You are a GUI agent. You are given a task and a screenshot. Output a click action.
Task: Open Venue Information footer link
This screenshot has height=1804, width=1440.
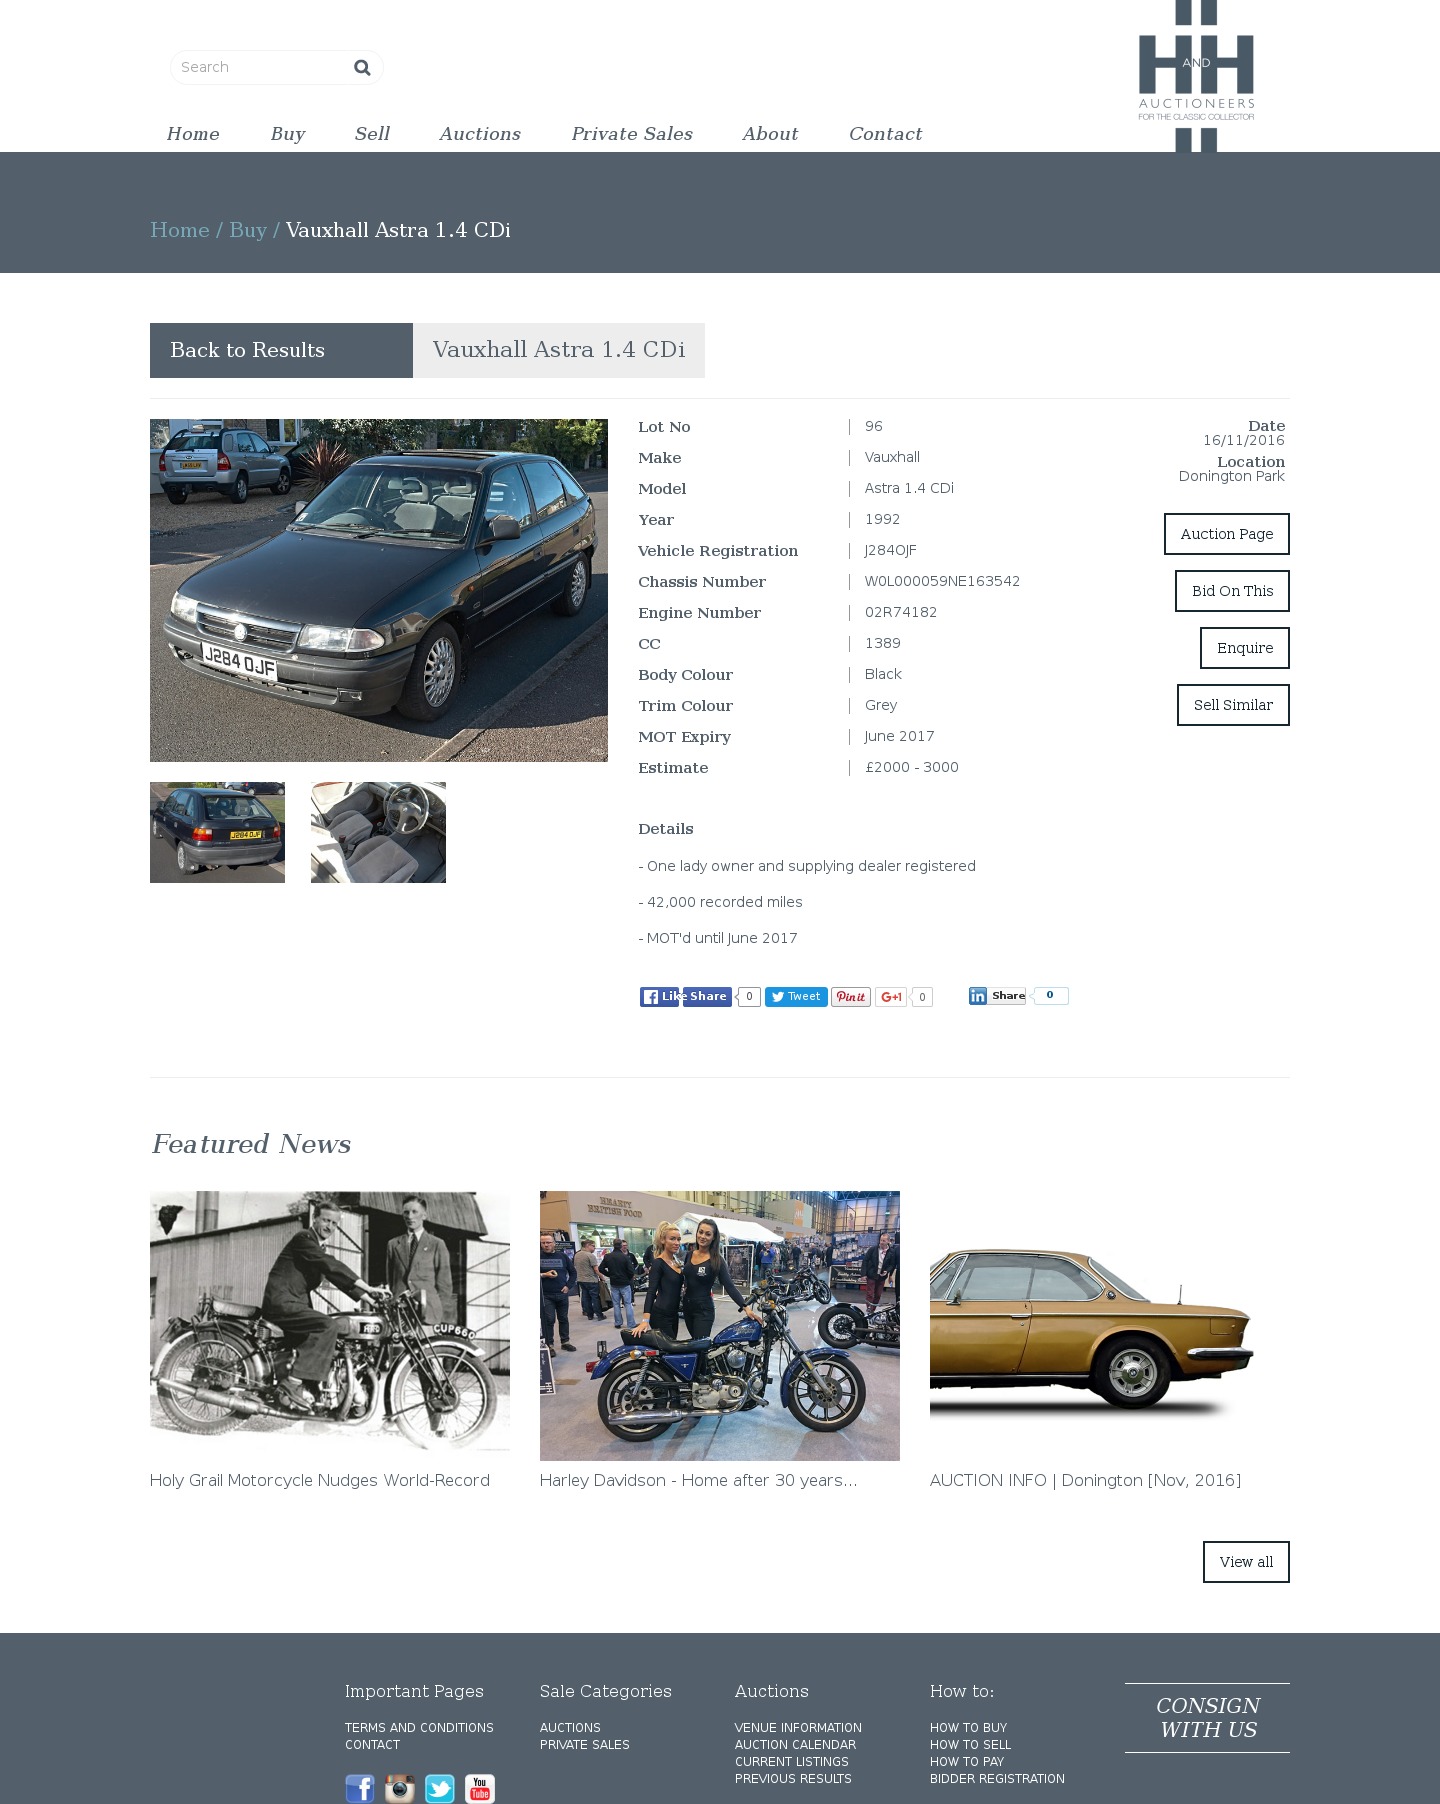pyautogui.click(x=798, y=1728)
